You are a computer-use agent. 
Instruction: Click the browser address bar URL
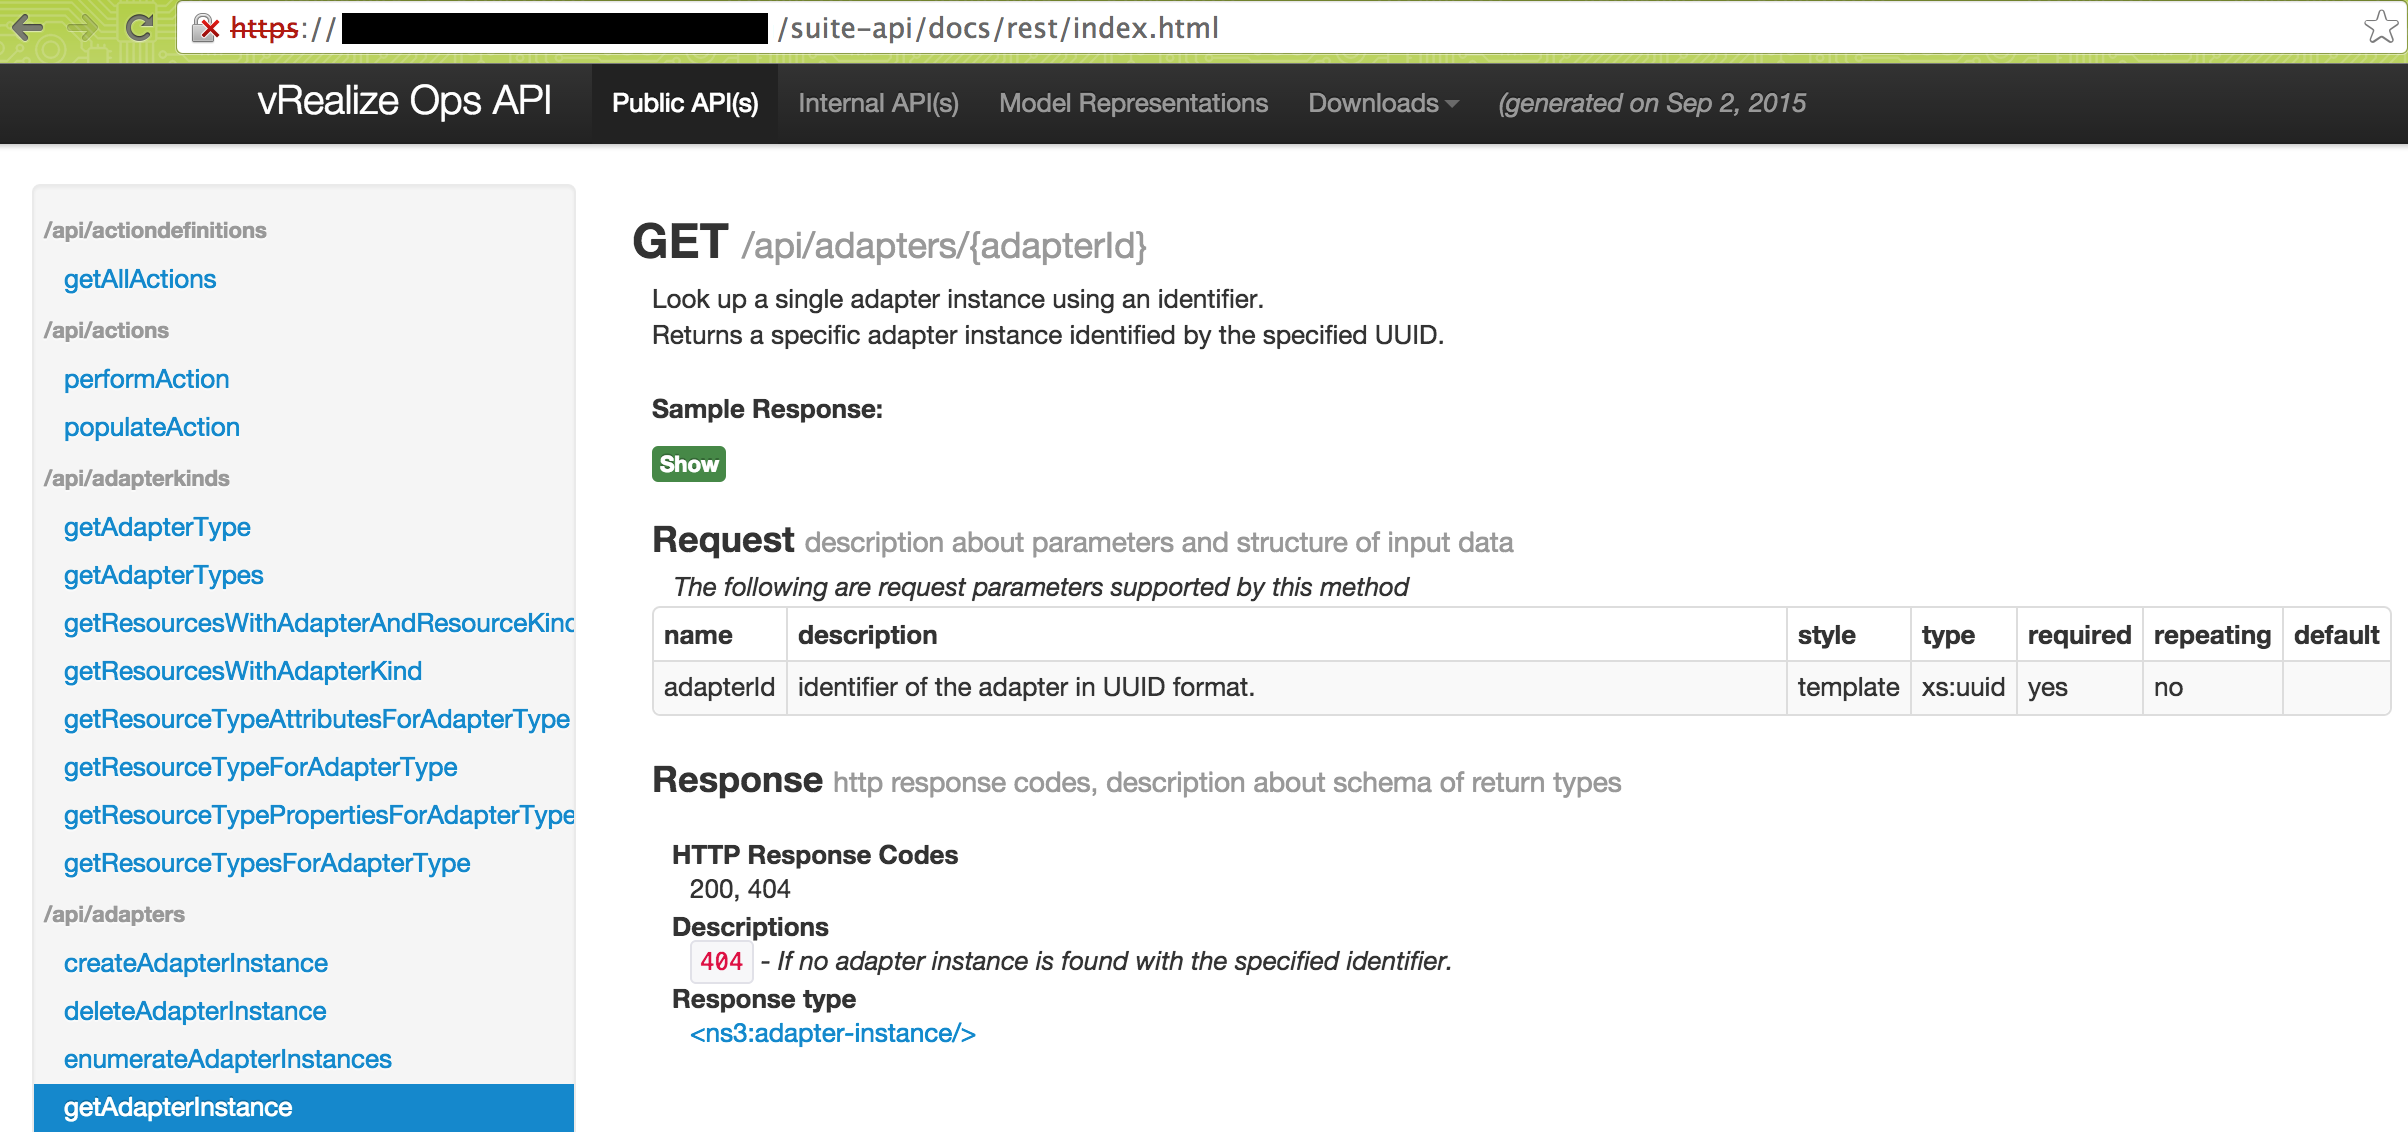[x=1000, y=28]
